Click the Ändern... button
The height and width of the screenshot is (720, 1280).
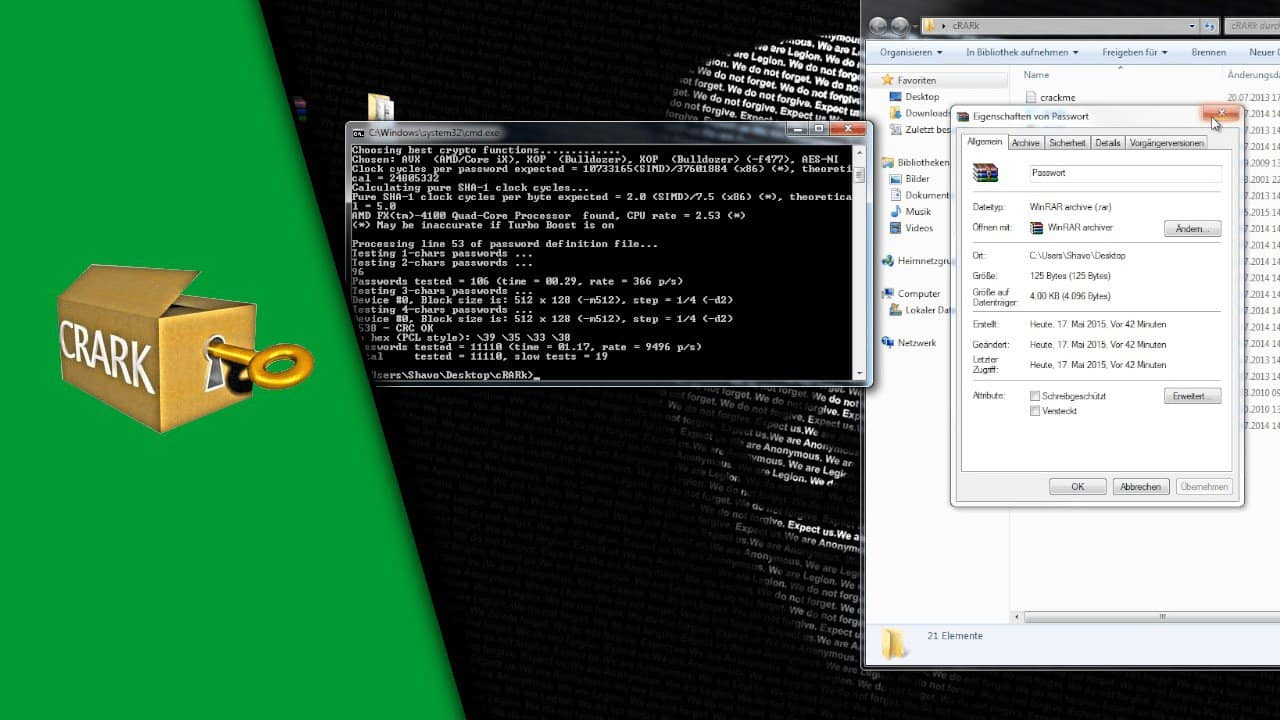coord(1192,229)
